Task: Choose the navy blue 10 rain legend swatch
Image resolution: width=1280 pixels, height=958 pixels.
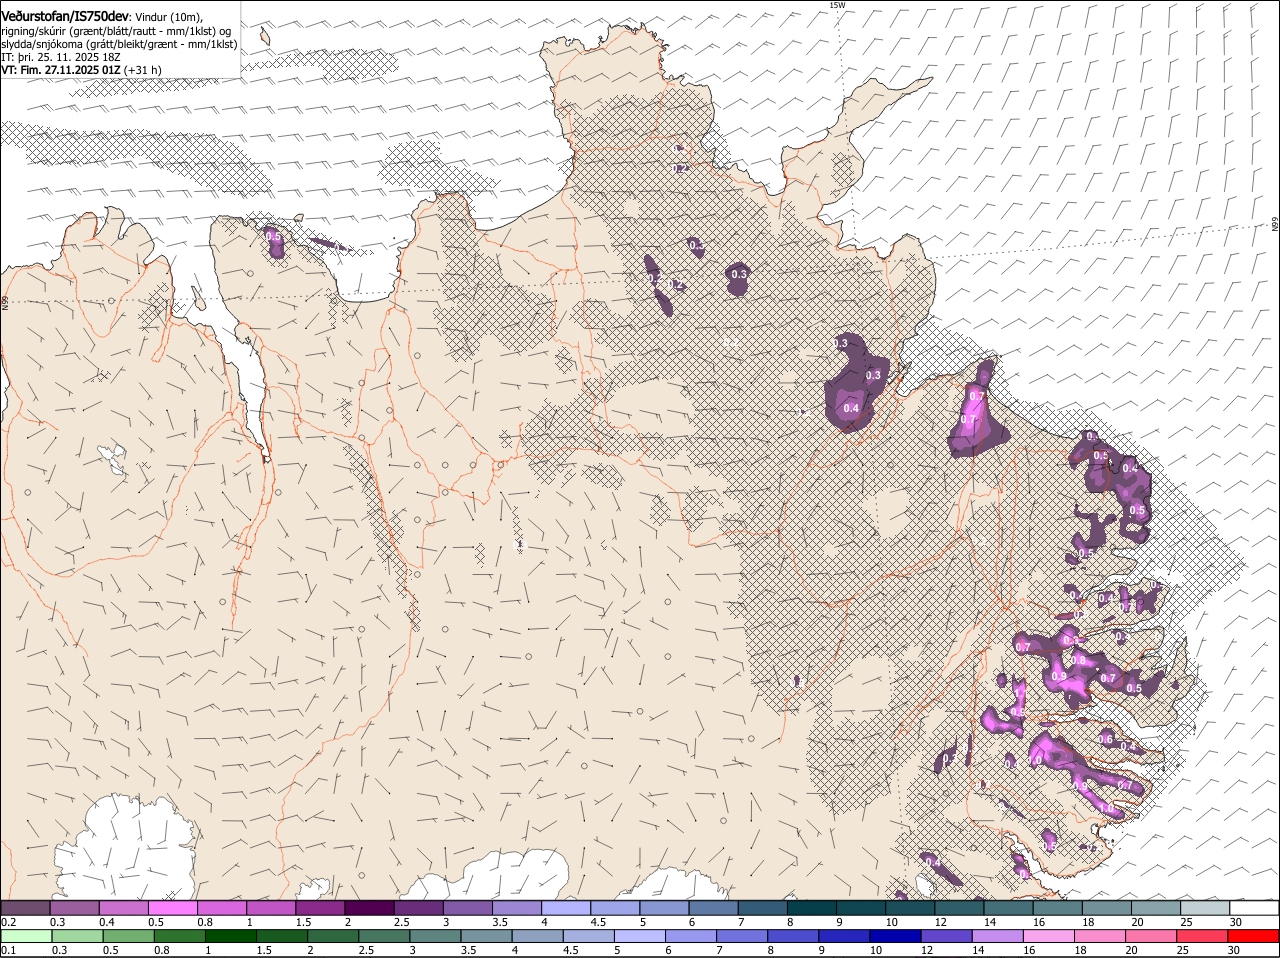Action: (896, 937)
